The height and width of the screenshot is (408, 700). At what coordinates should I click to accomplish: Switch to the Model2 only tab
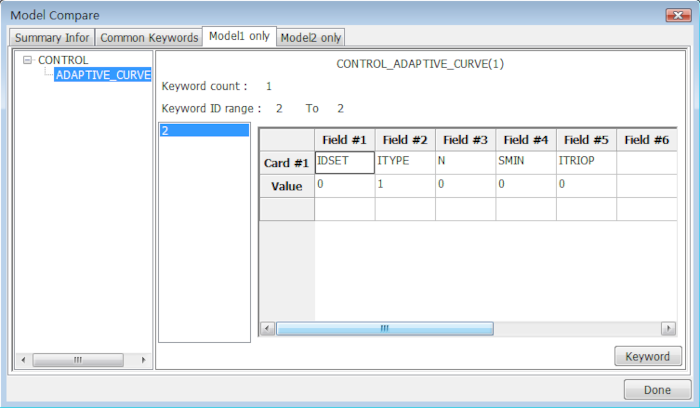coord(311,37)
